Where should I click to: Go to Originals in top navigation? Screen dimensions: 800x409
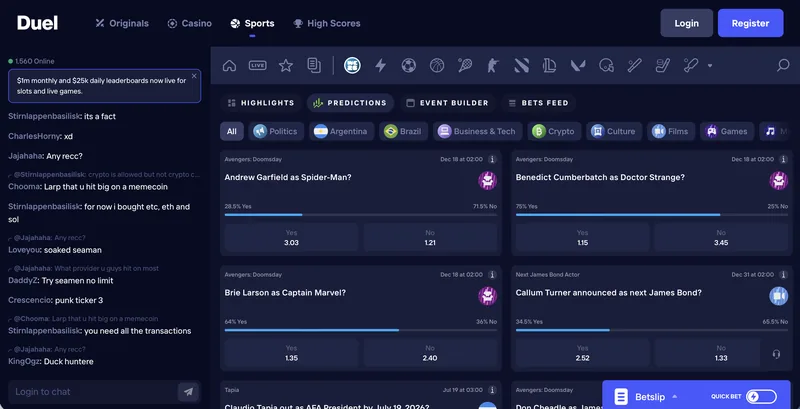[x=122, y=23]
